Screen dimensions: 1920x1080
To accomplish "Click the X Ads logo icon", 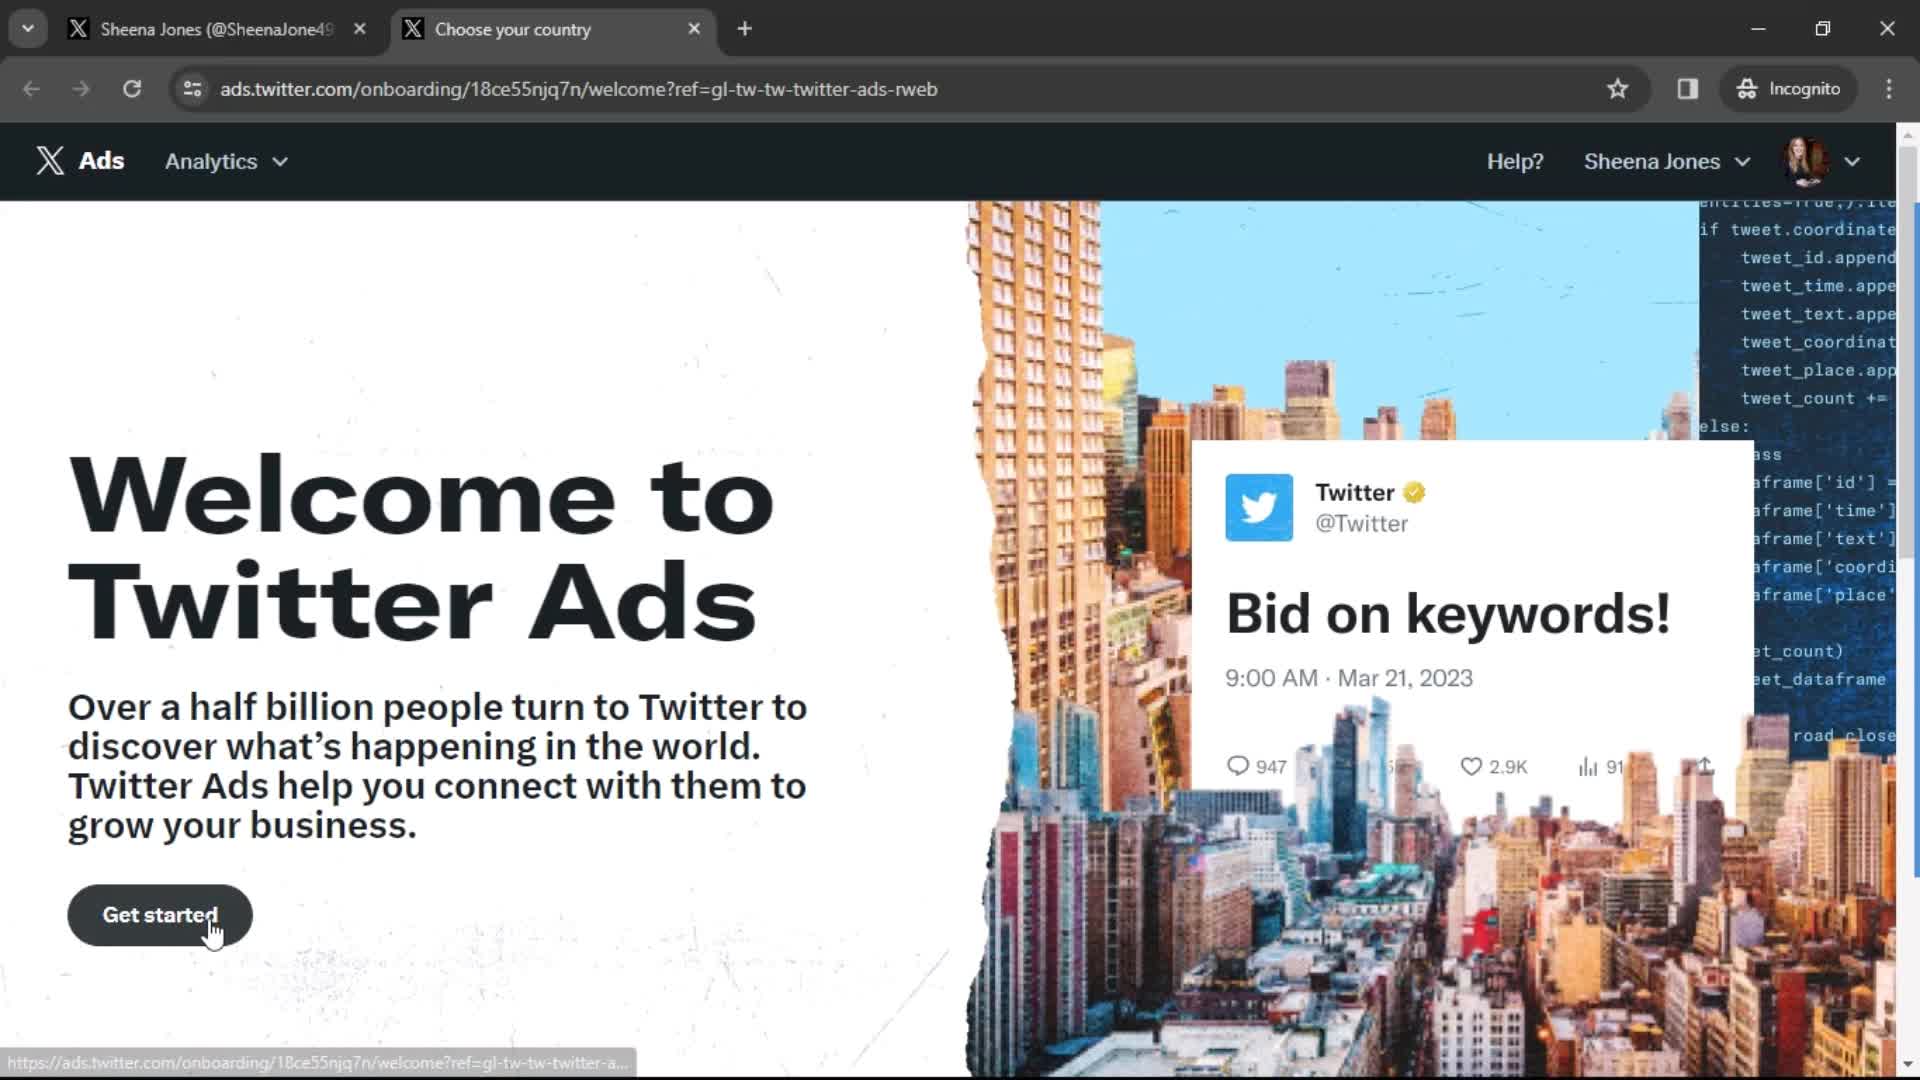I will pos(50,161).
